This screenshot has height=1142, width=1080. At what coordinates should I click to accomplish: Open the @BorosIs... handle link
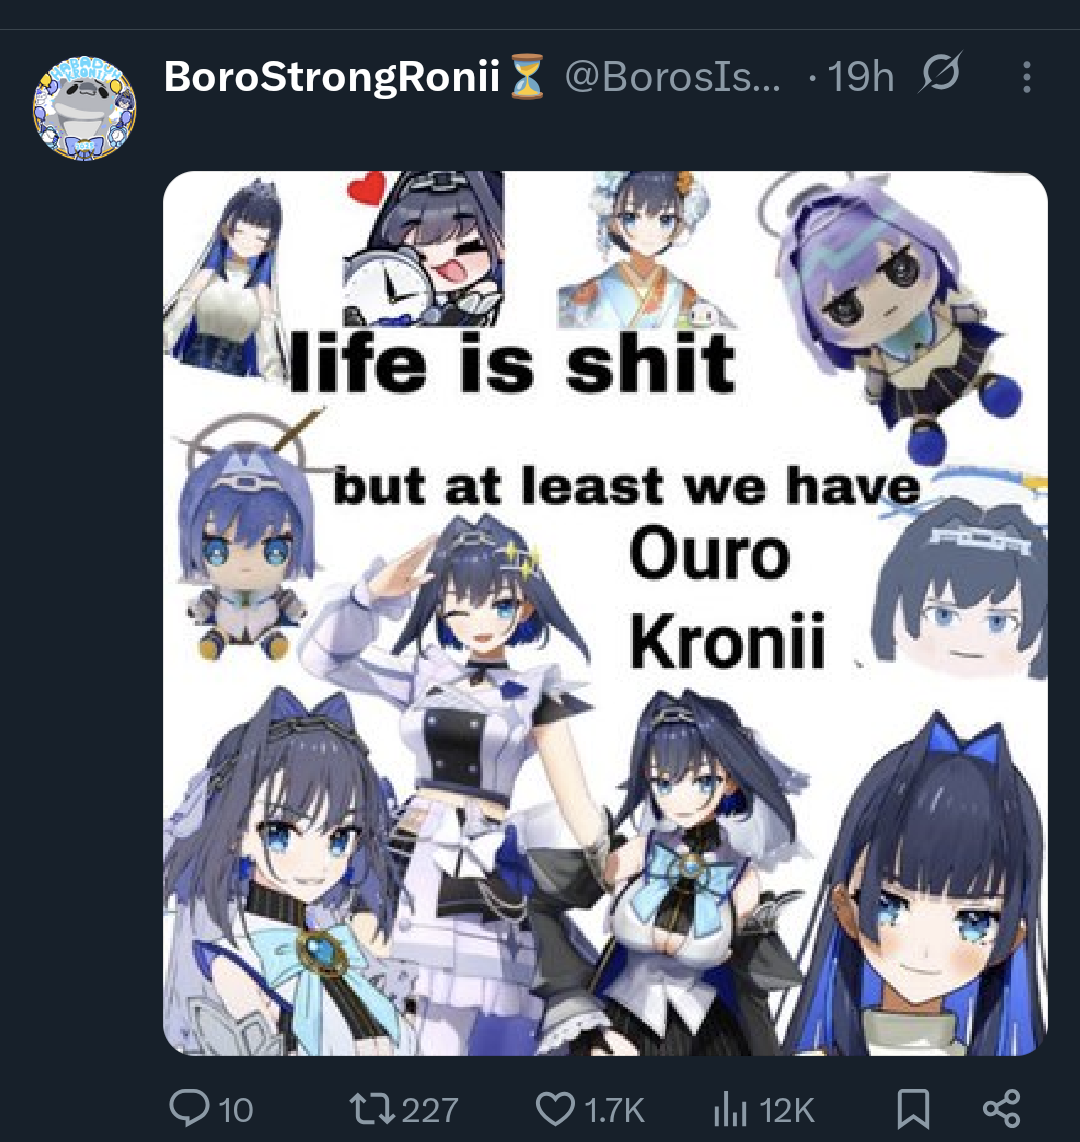(672, 76)
